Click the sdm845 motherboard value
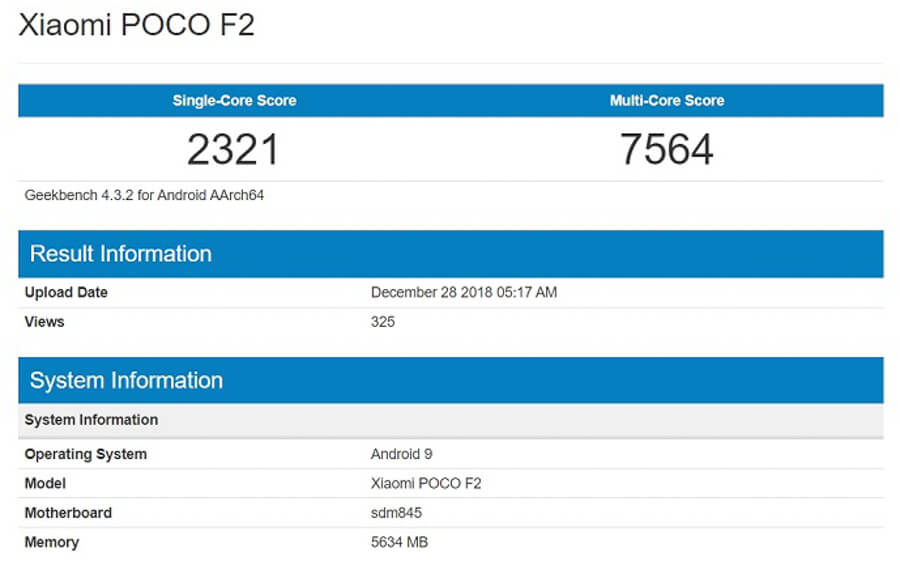The image size is (900, 565). tap(395, 513)
